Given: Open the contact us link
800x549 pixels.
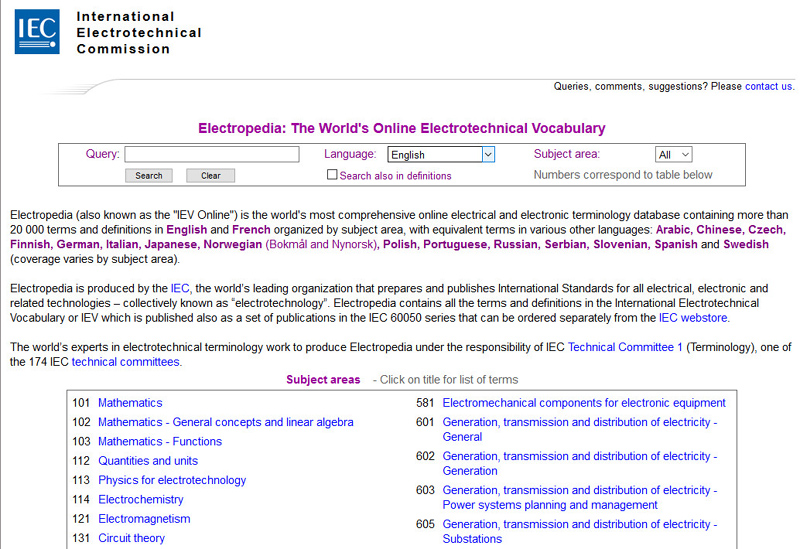Looking at the screenshot, I should [768, 86].
